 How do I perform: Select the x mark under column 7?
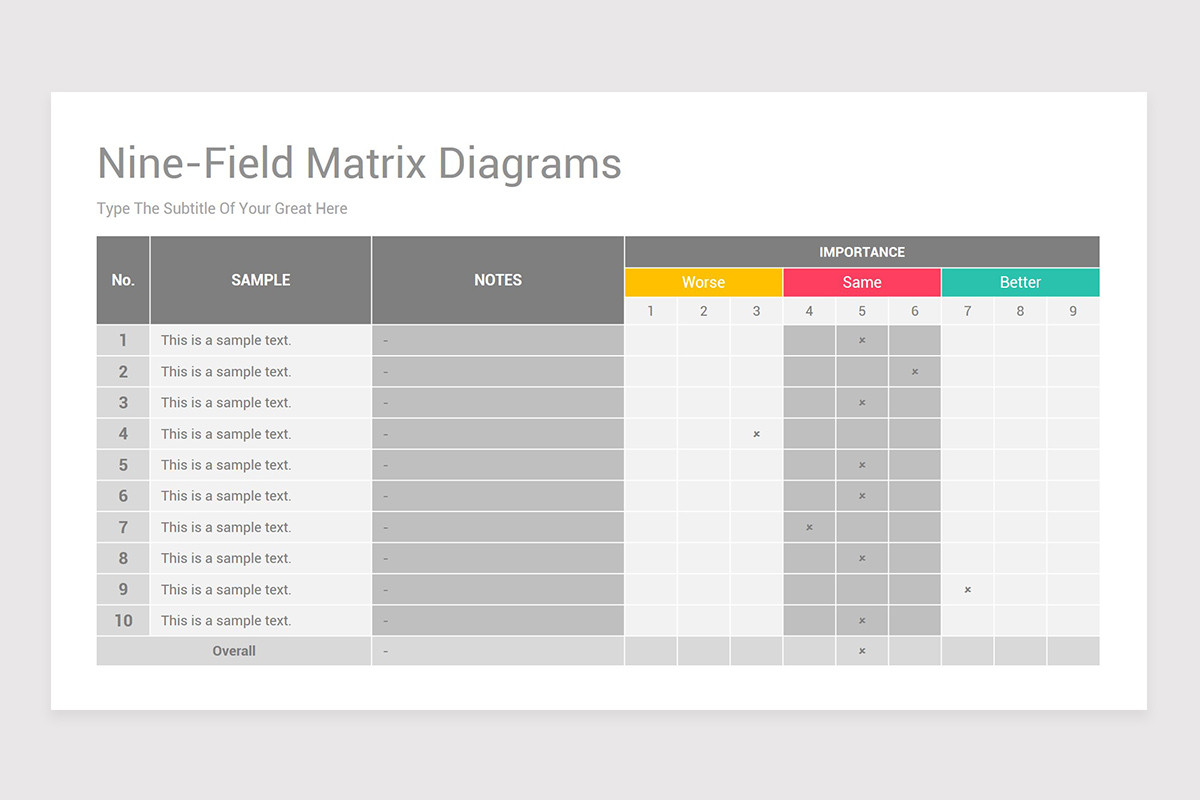pyautogui.click(x=967, y=589)
